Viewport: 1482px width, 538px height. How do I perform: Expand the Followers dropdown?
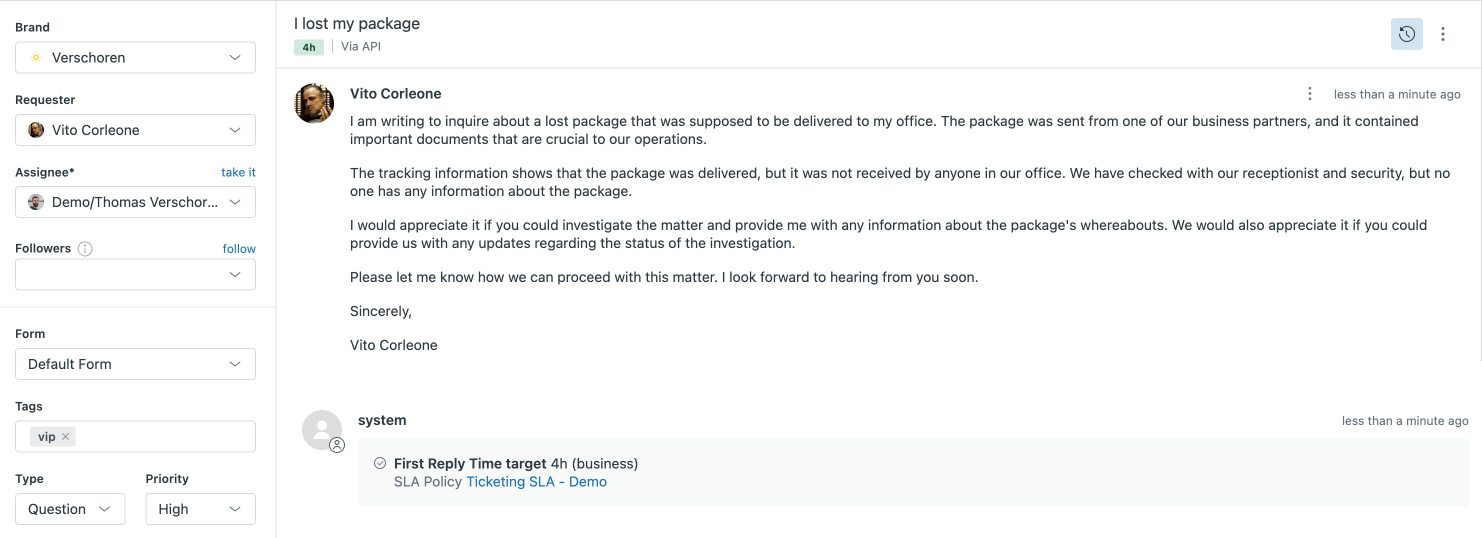(x=135, y=274)
